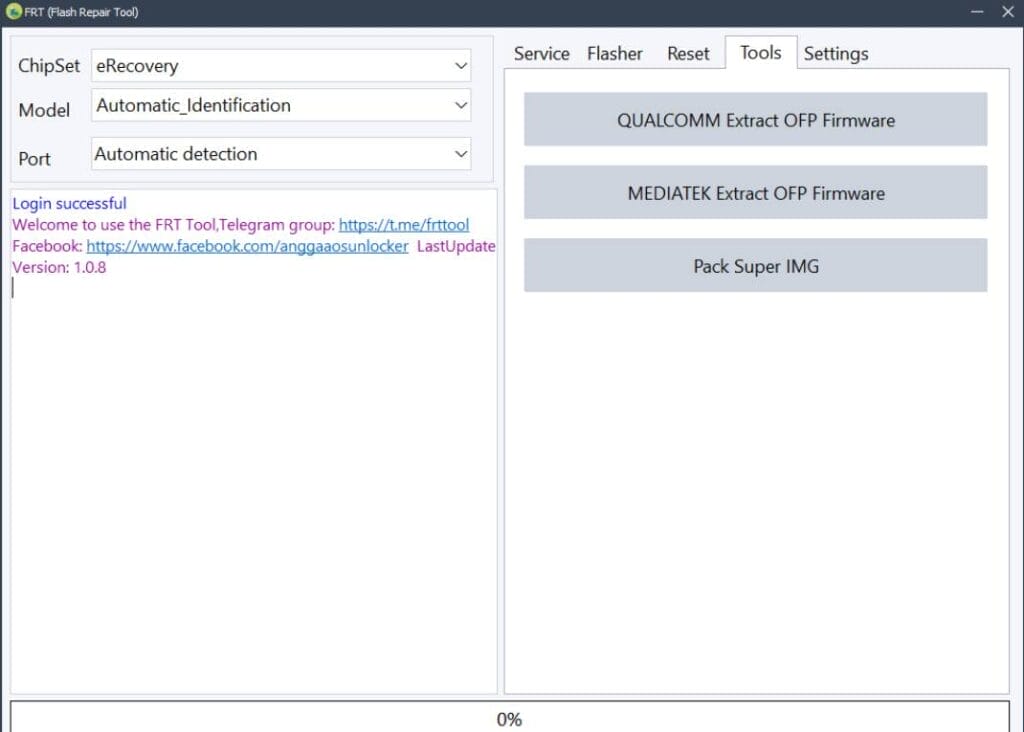This screenshot has height=732, width=1024.
Task: Open the FRT Telegram group link
Action: click(403, 224)
